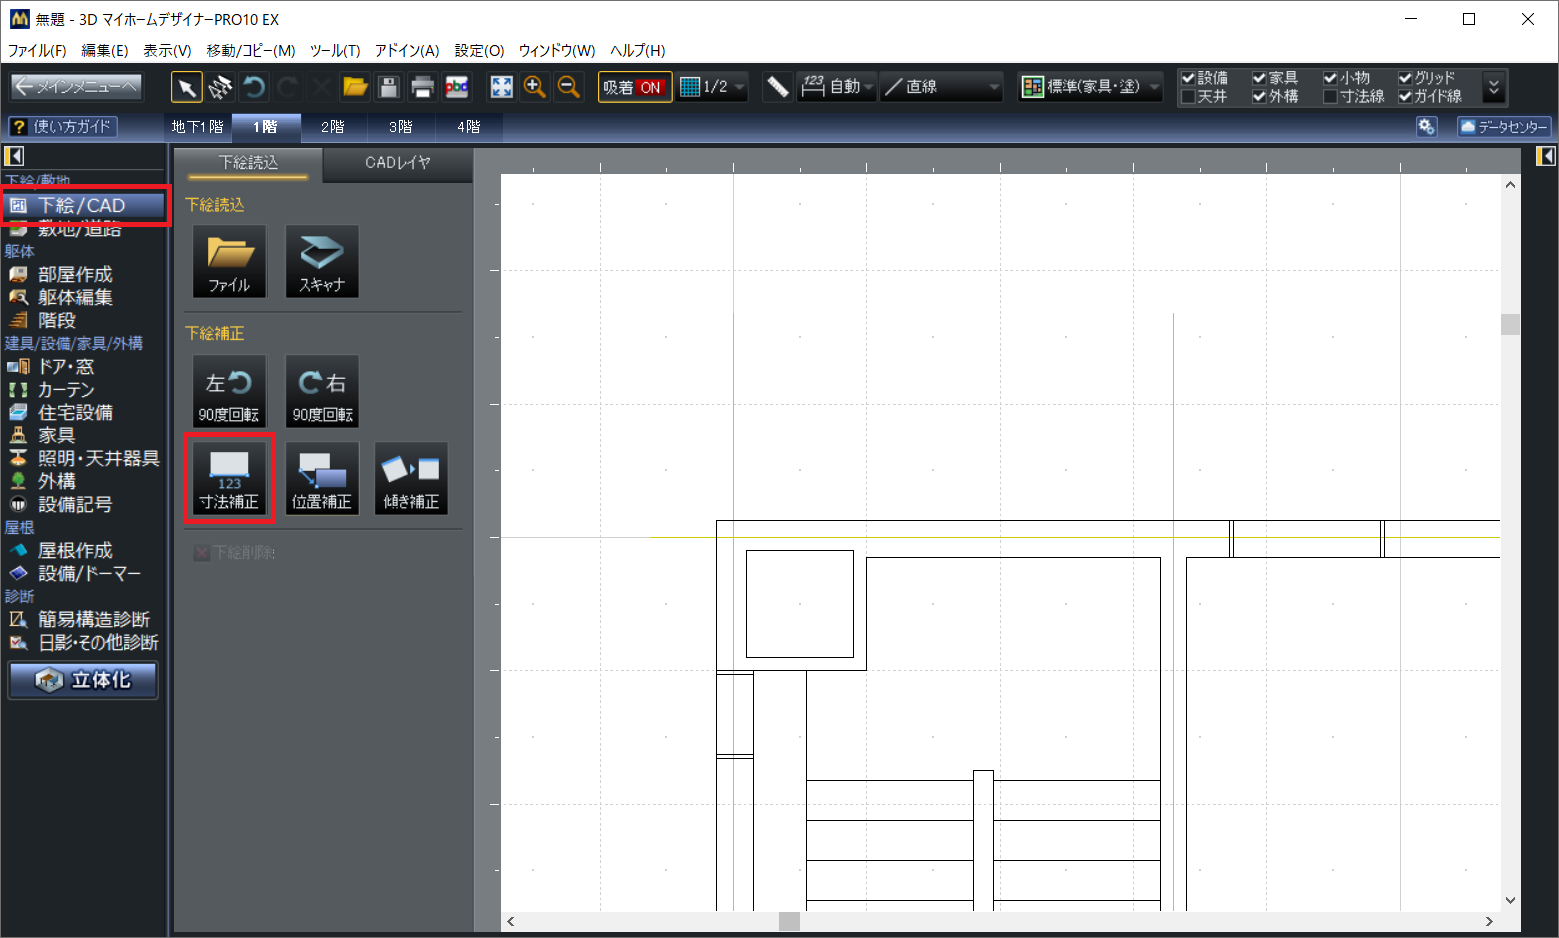Click the horizontal scrollbar thumb
Viewport: 1559px width, 938px height.
point(789,921)
